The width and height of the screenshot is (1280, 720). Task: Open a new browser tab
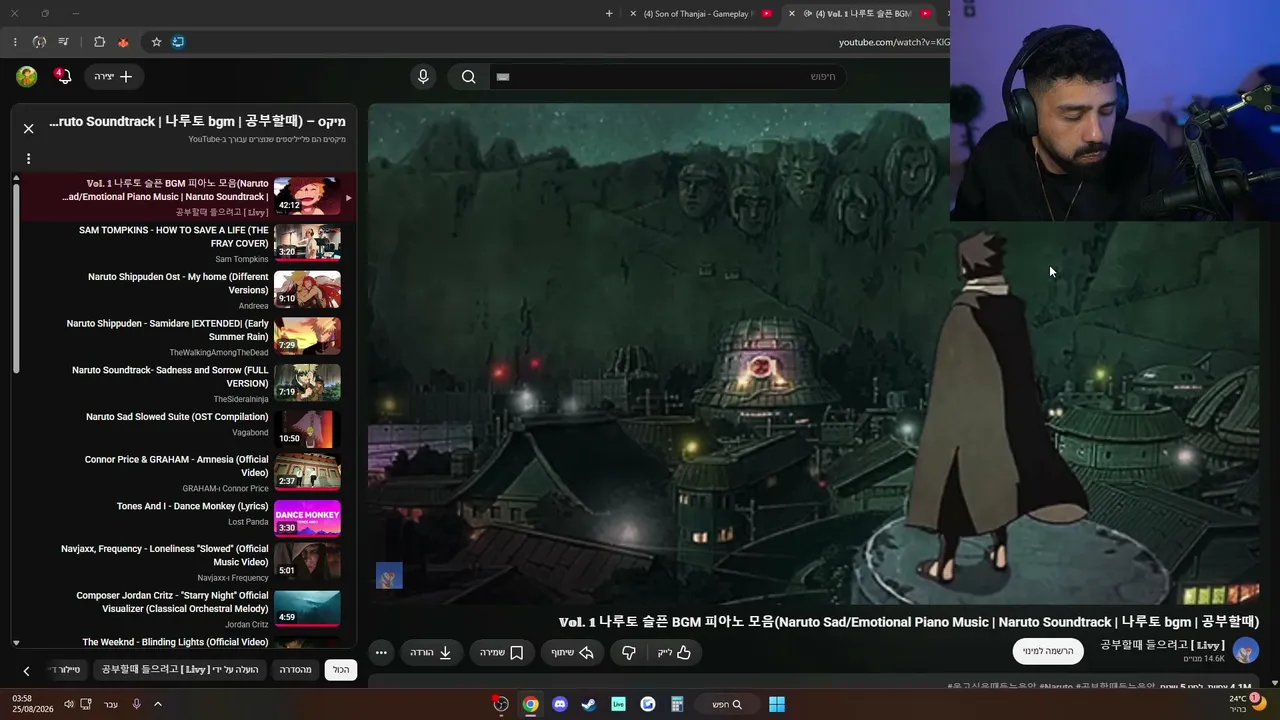(x=609, y=14)
